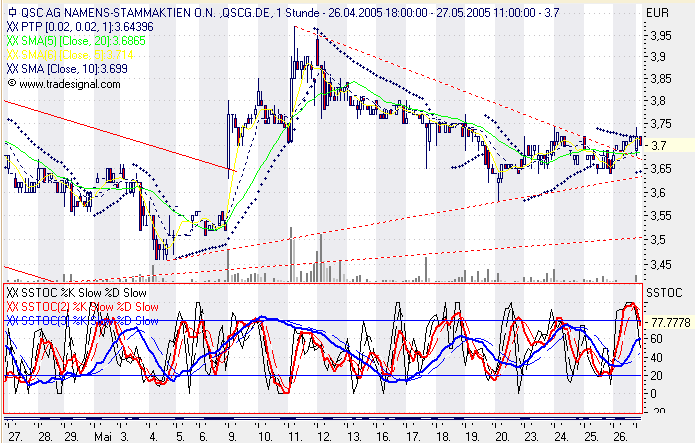The image size is (695, 443).
Task: Click the XX marker beside green SMA(5) legend
Action: 13,41
